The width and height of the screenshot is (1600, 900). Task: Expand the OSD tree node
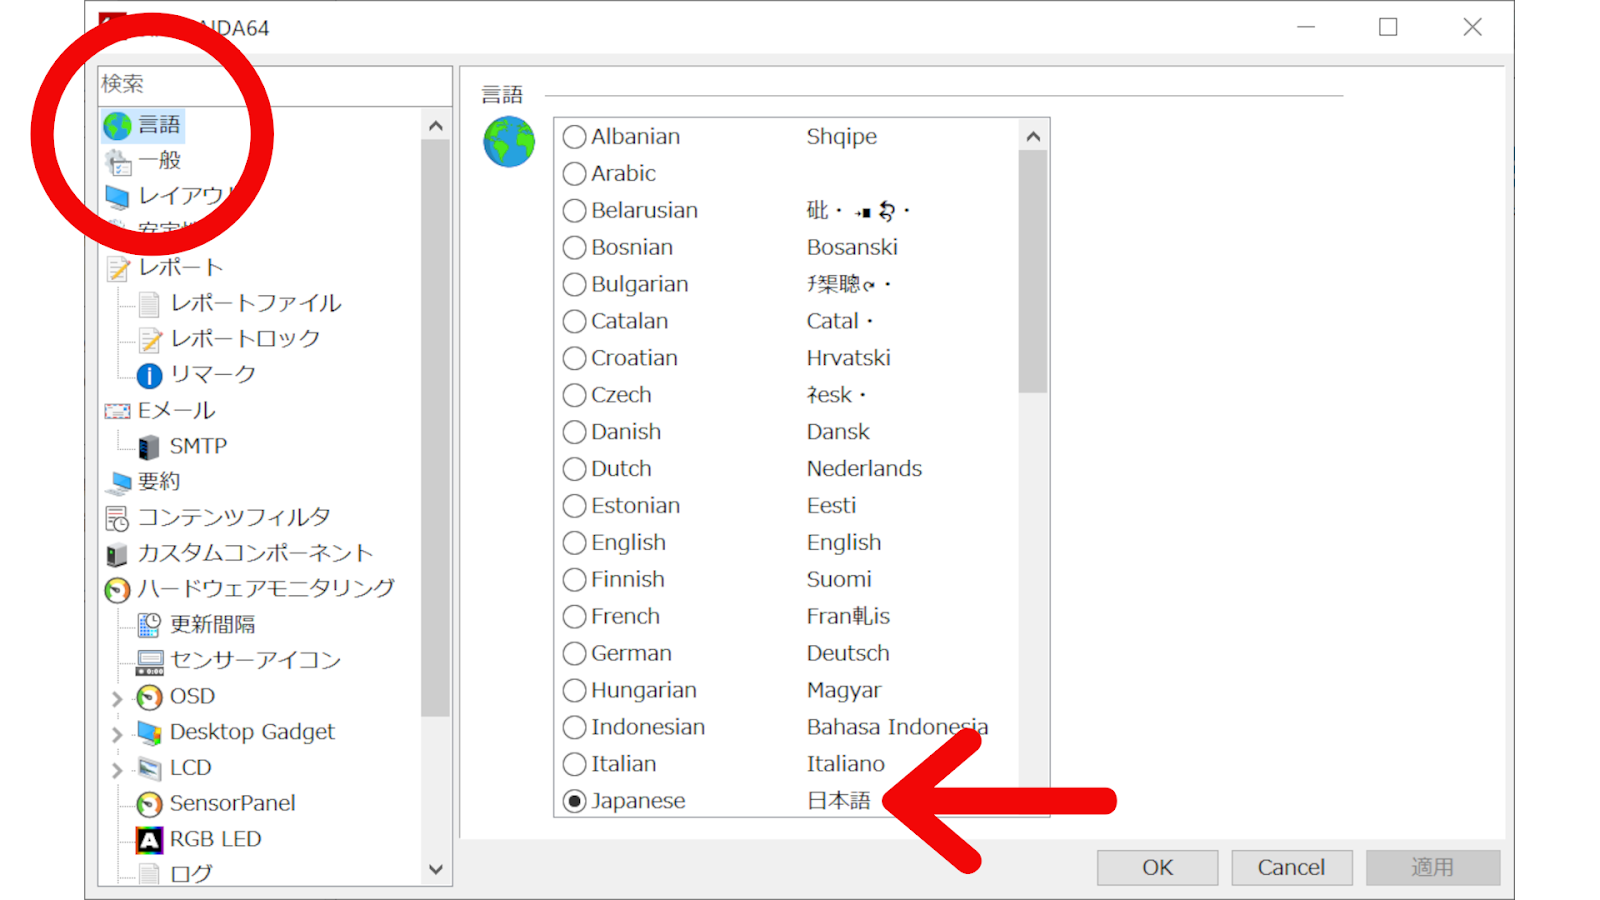tap(117, 699)
